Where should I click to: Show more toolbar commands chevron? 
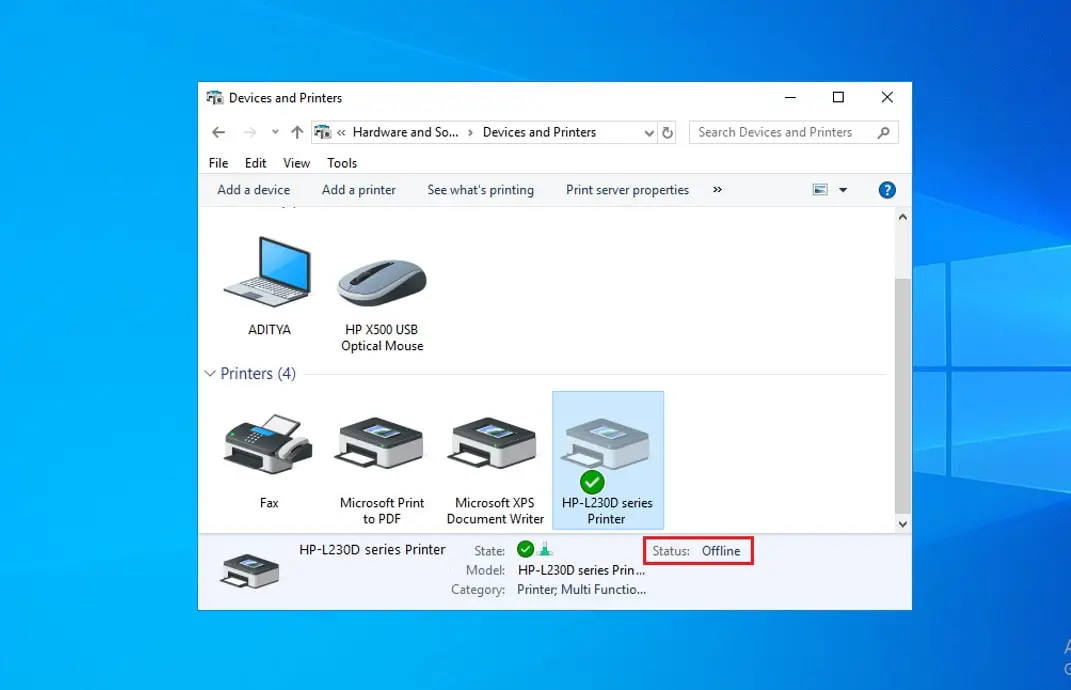[717, 190]
